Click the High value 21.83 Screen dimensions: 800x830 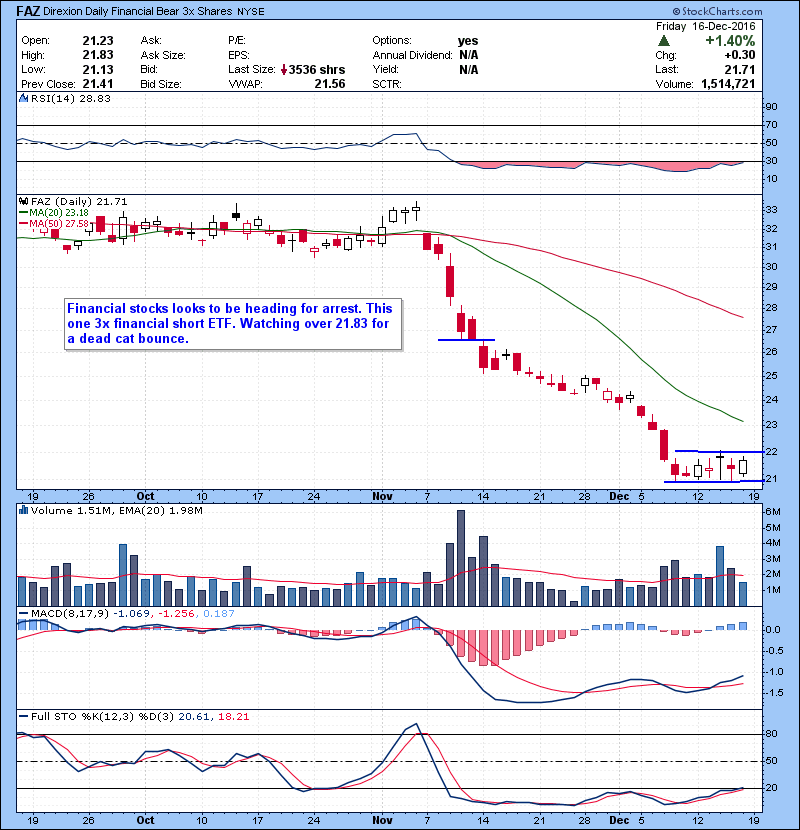tap(98, 55)
